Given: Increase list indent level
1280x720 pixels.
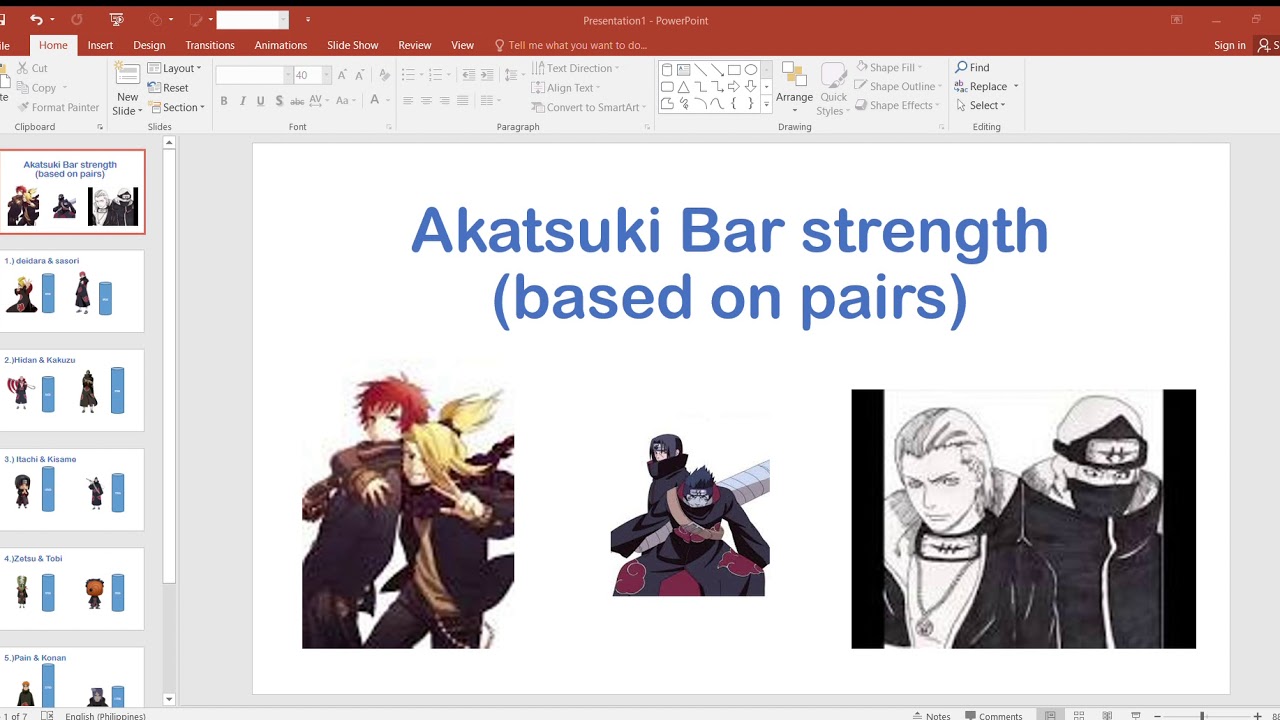Looking at the screenshot, I should [x=487, y=75].
